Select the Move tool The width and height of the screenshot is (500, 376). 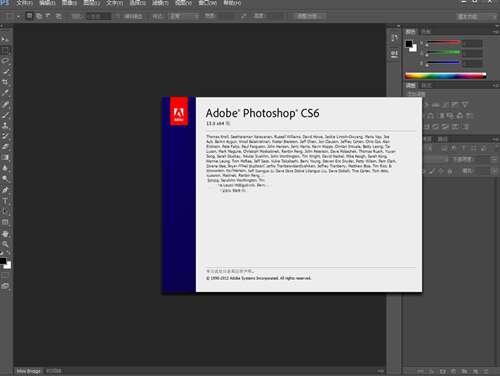coord(5,39)
